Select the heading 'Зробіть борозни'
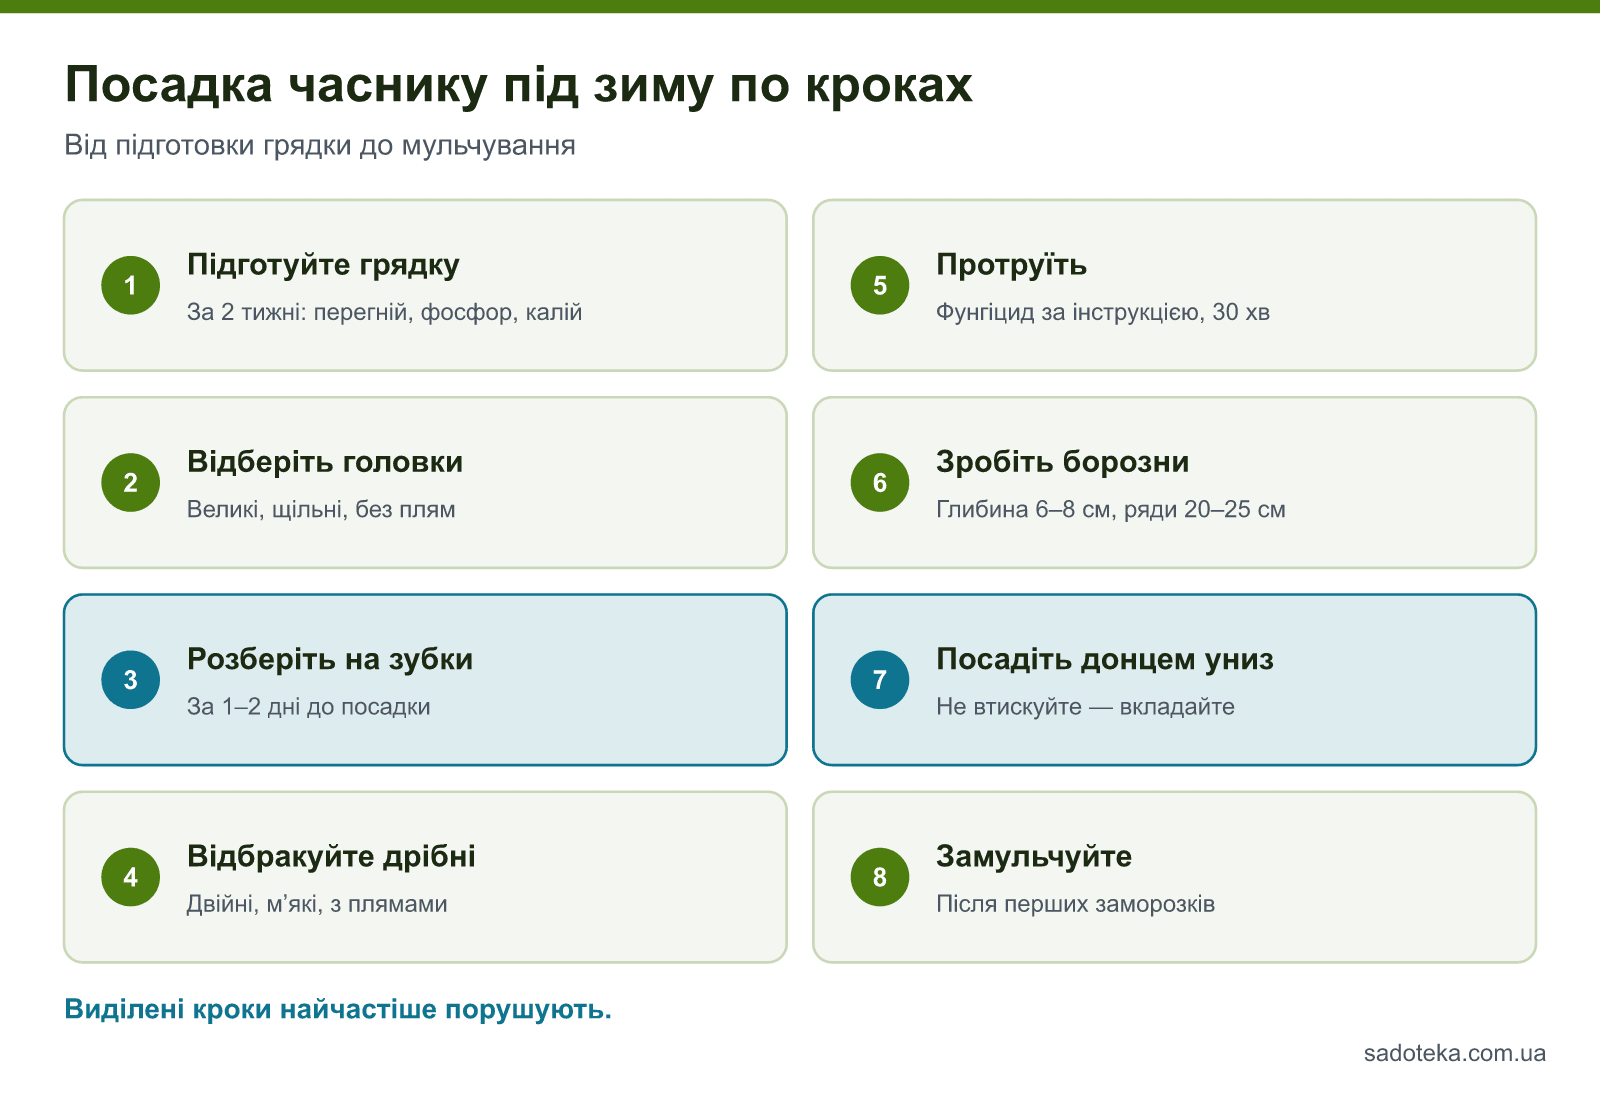This screenshot has height=1093, width=1600. (x=1062, y=462)
